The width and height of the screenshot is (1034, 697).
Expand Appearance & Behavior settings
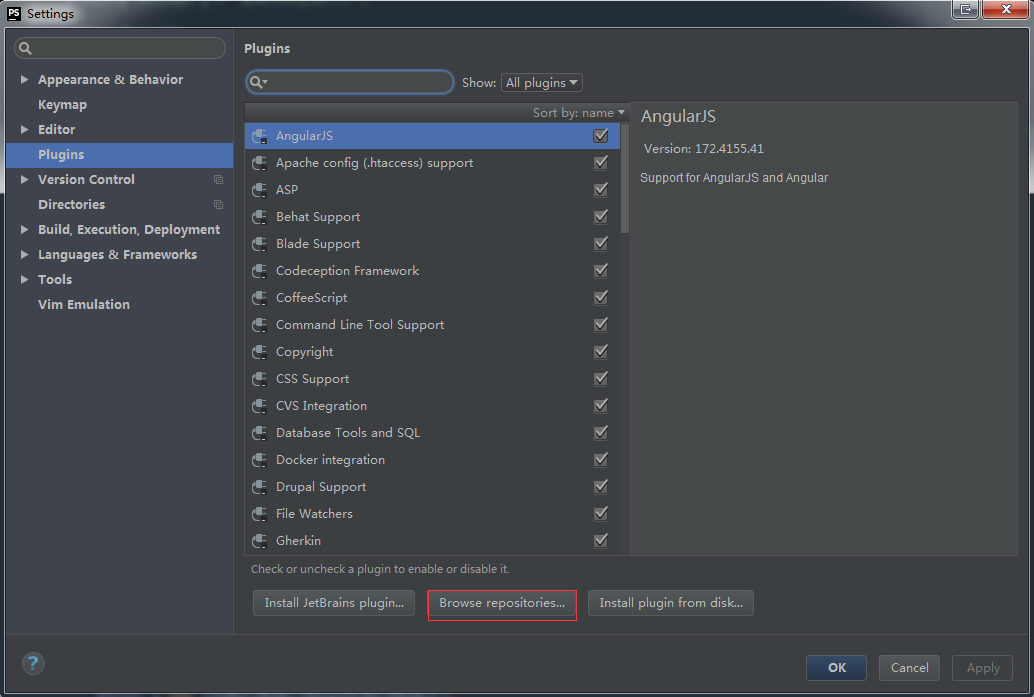[24, 80]
